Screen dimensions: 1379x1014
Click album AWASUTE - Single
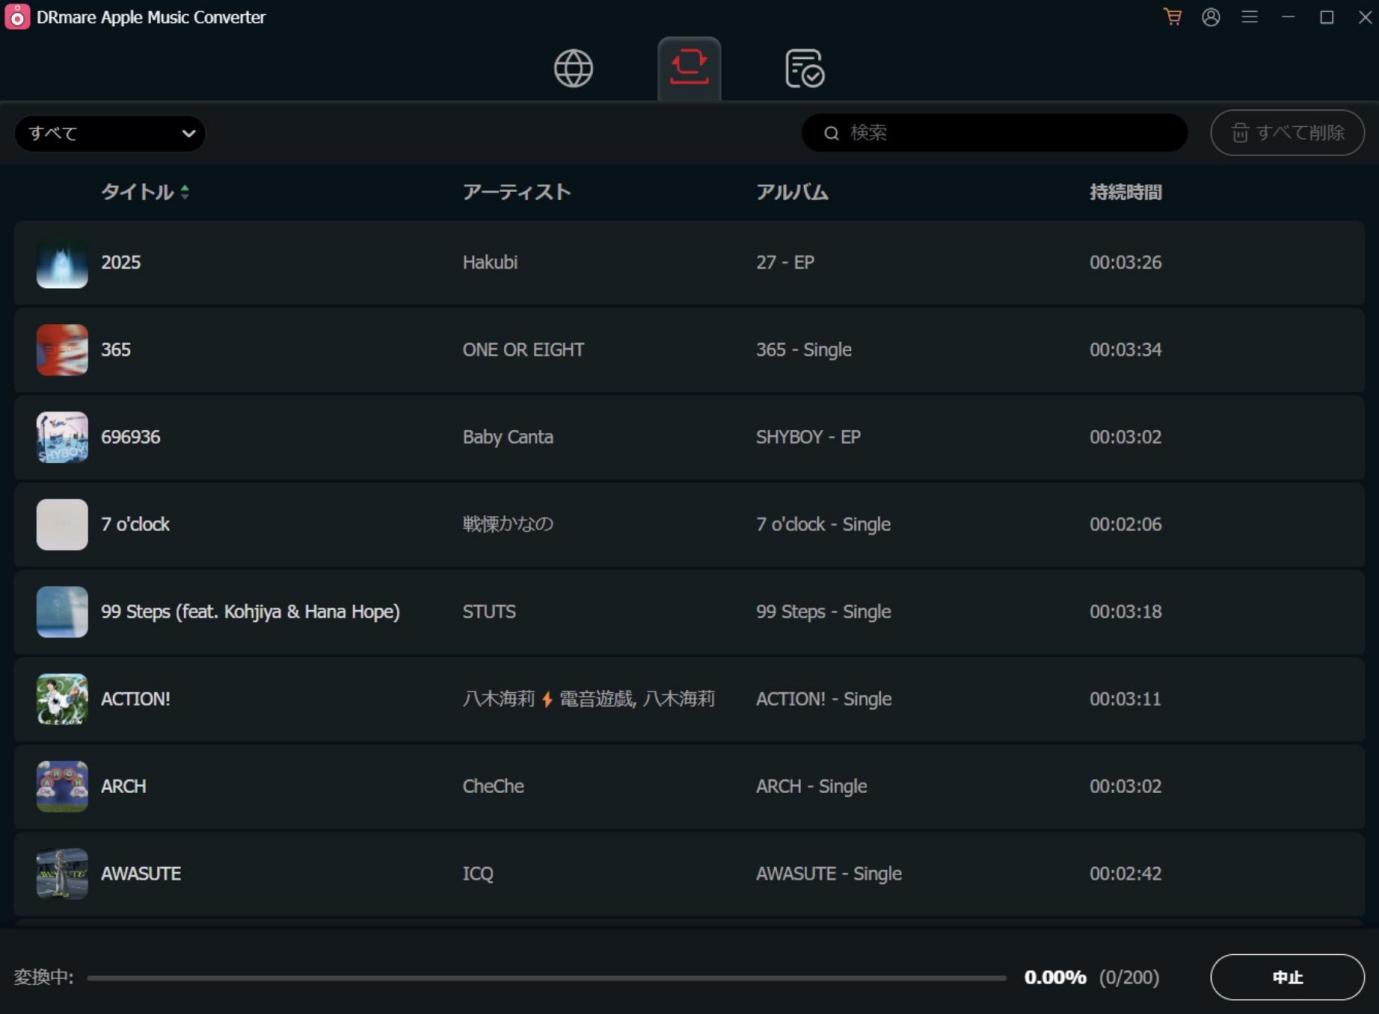[x=829, y=874]
